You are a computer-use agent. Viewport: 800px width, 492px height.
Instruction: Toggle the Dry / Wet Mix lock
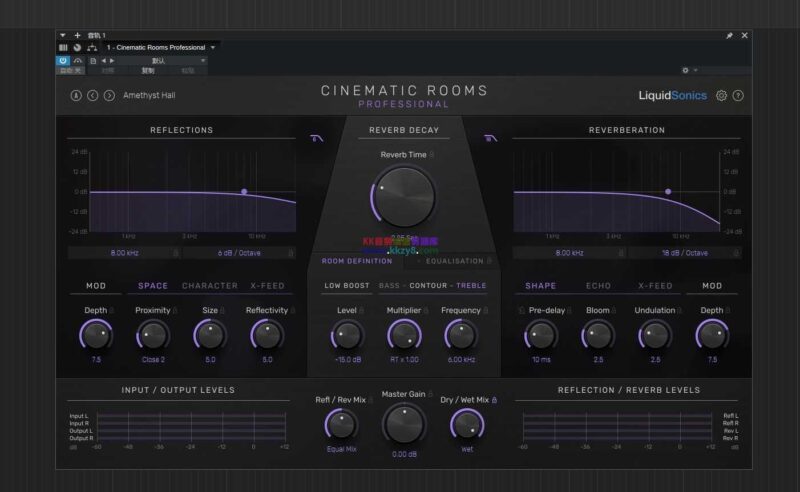(x=494, y=400)
